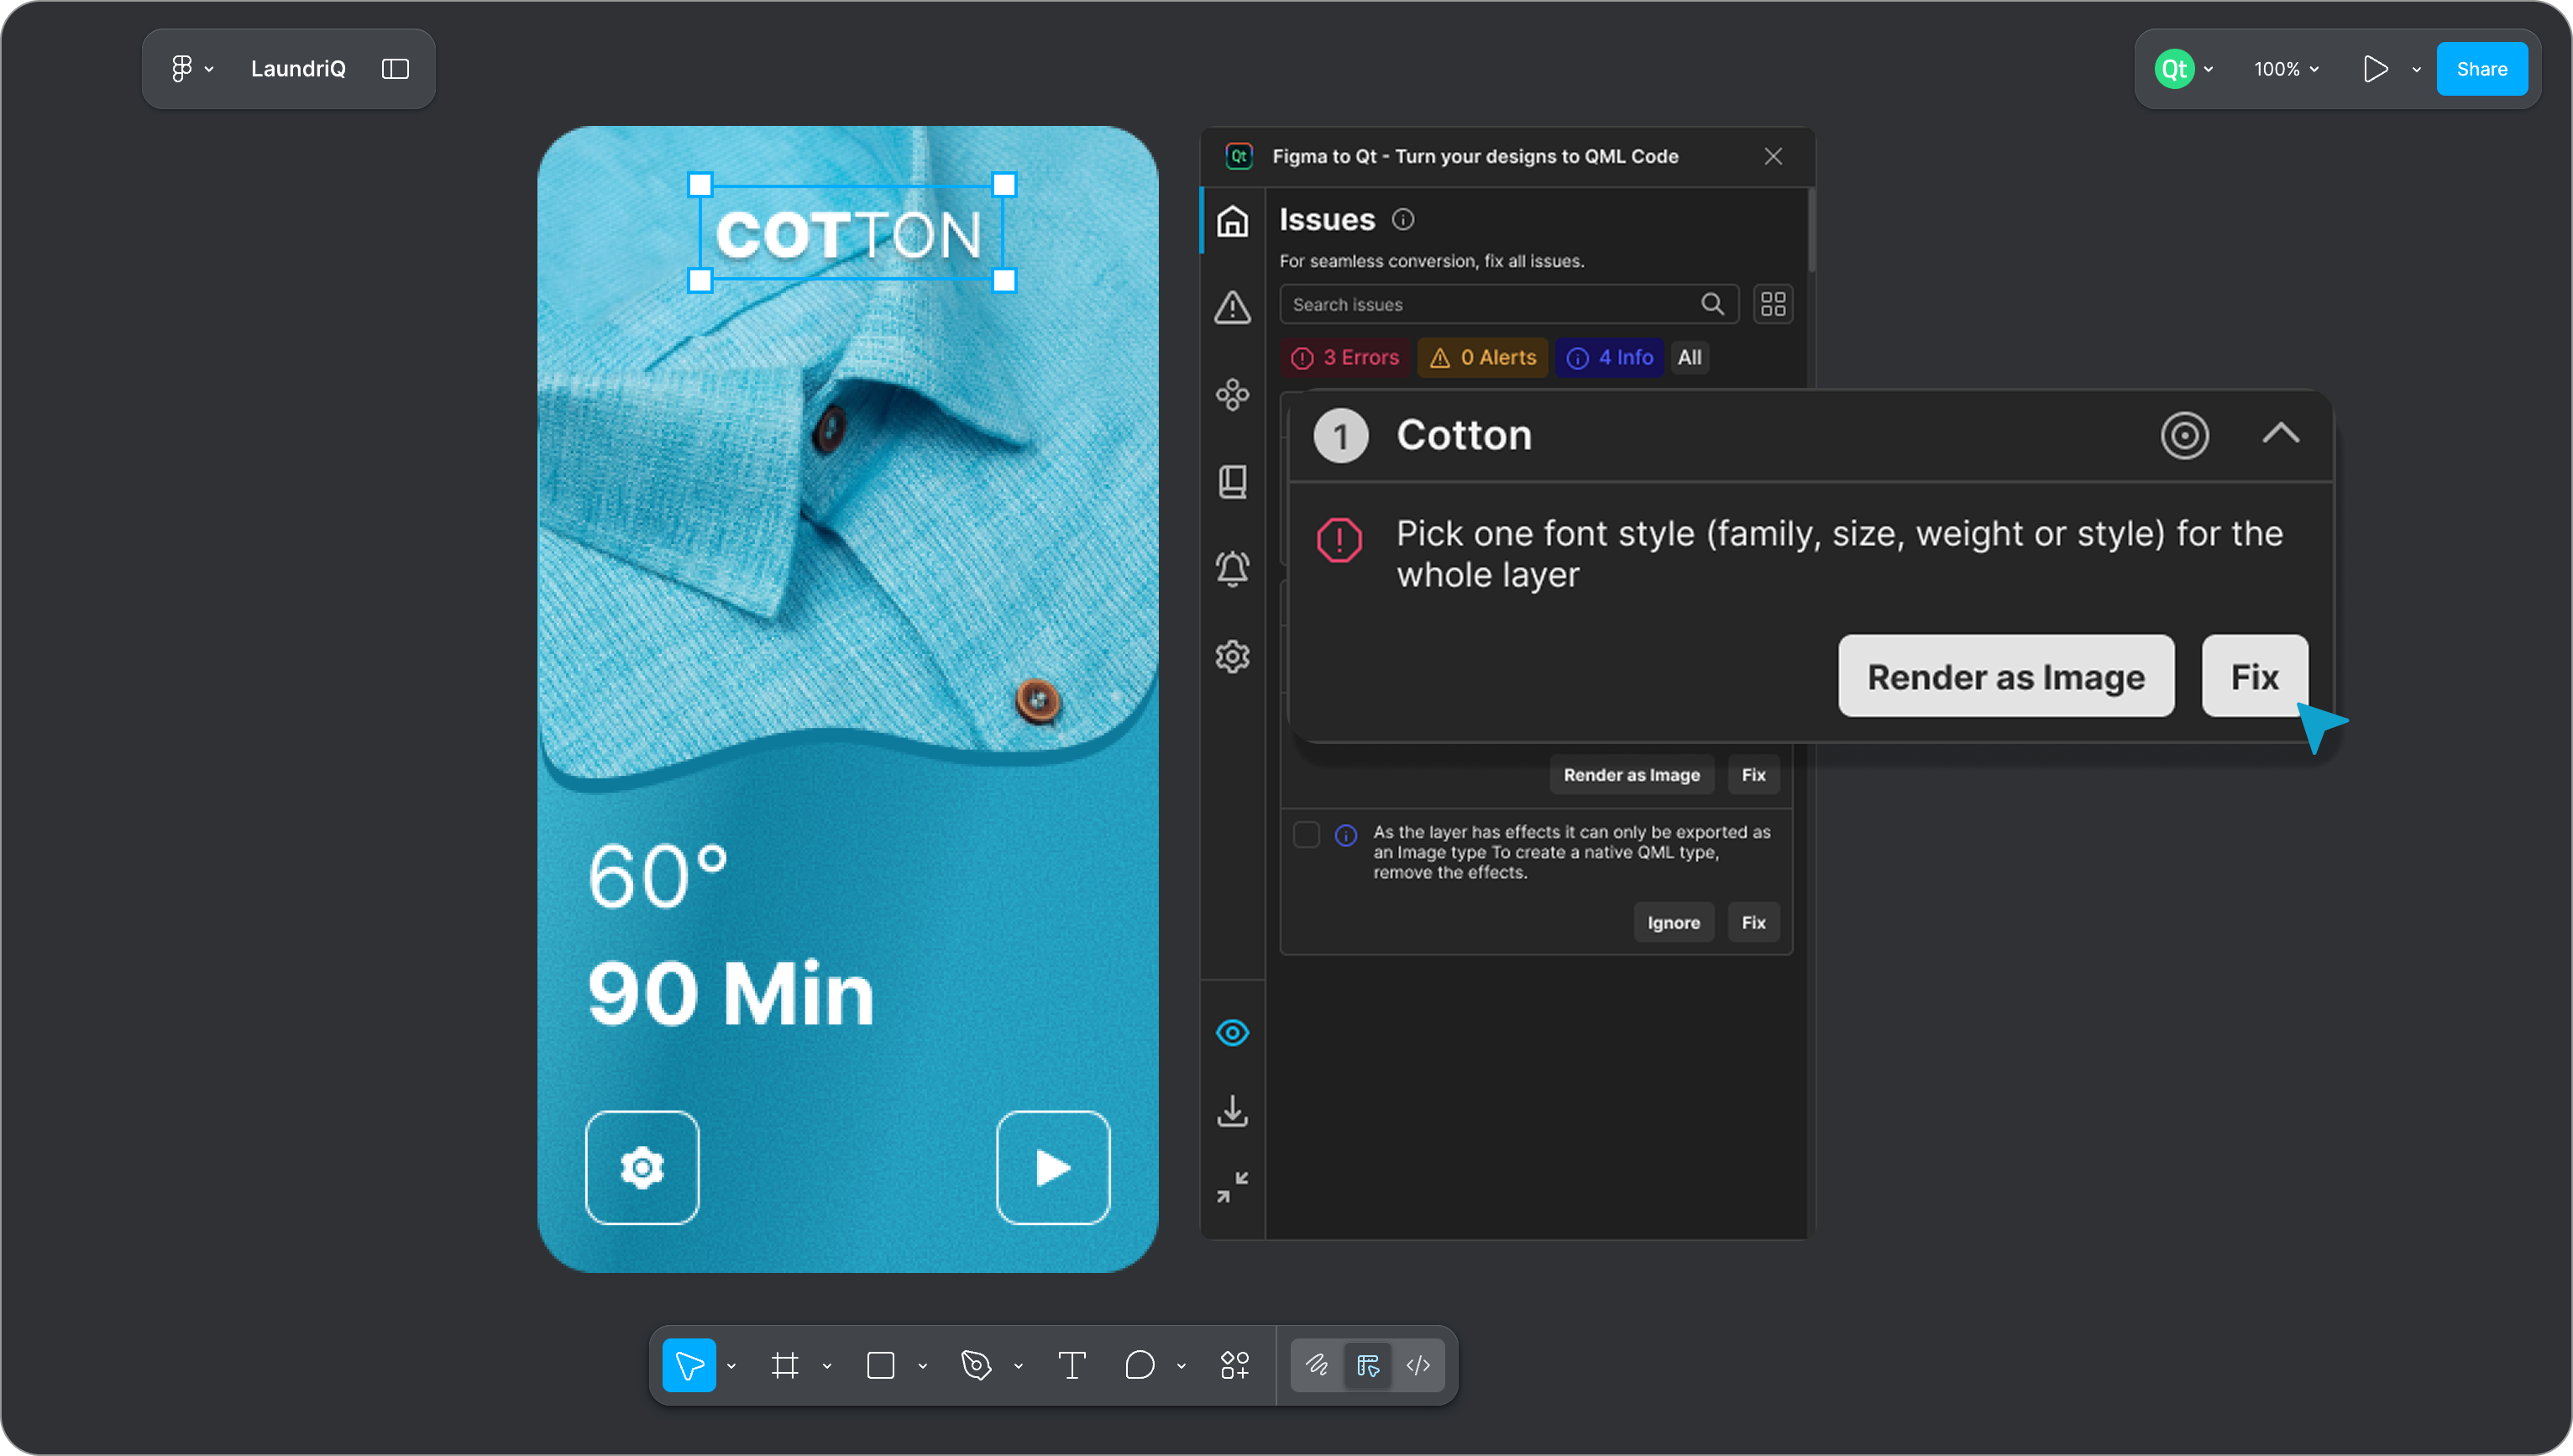
Task: Toggle the preview eye icon in the plugin sidebar
Action: 1233,1032
